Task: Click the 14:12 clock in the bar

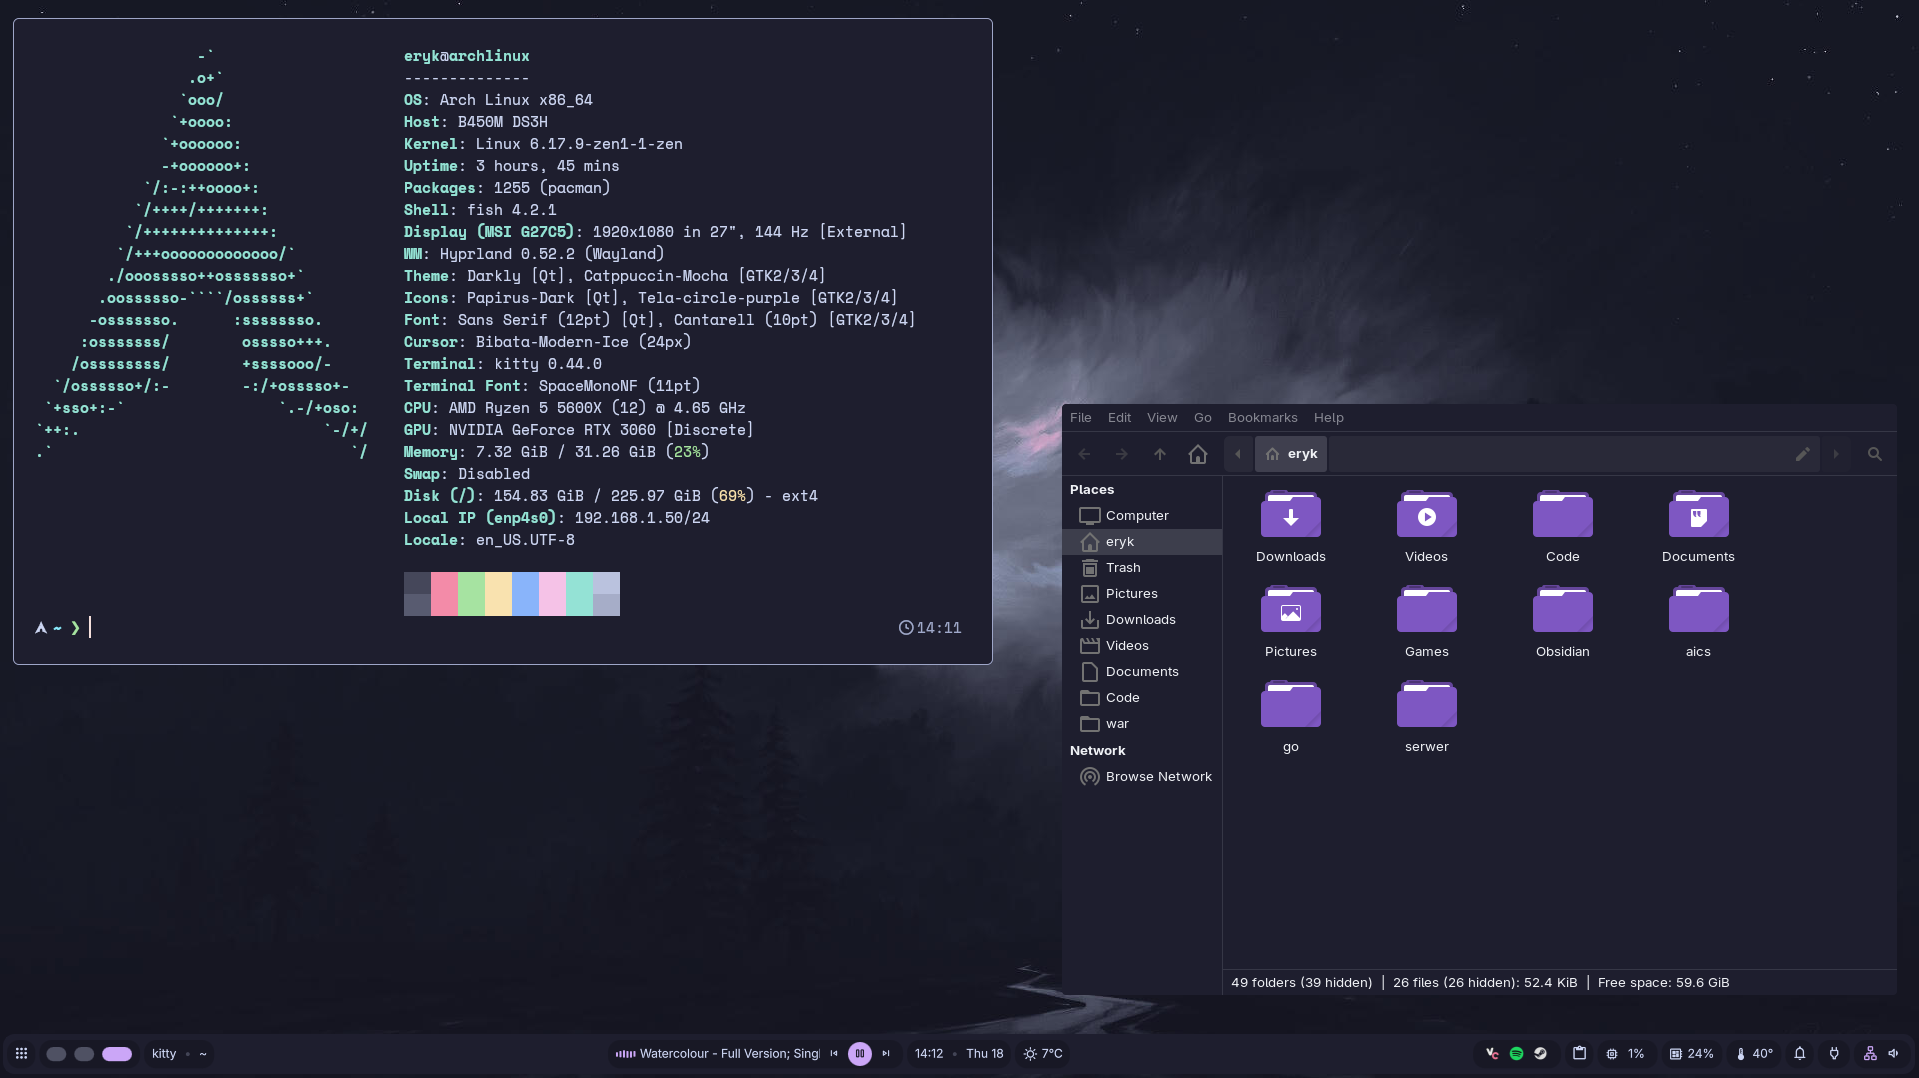Action: [x=929, y=1053]
